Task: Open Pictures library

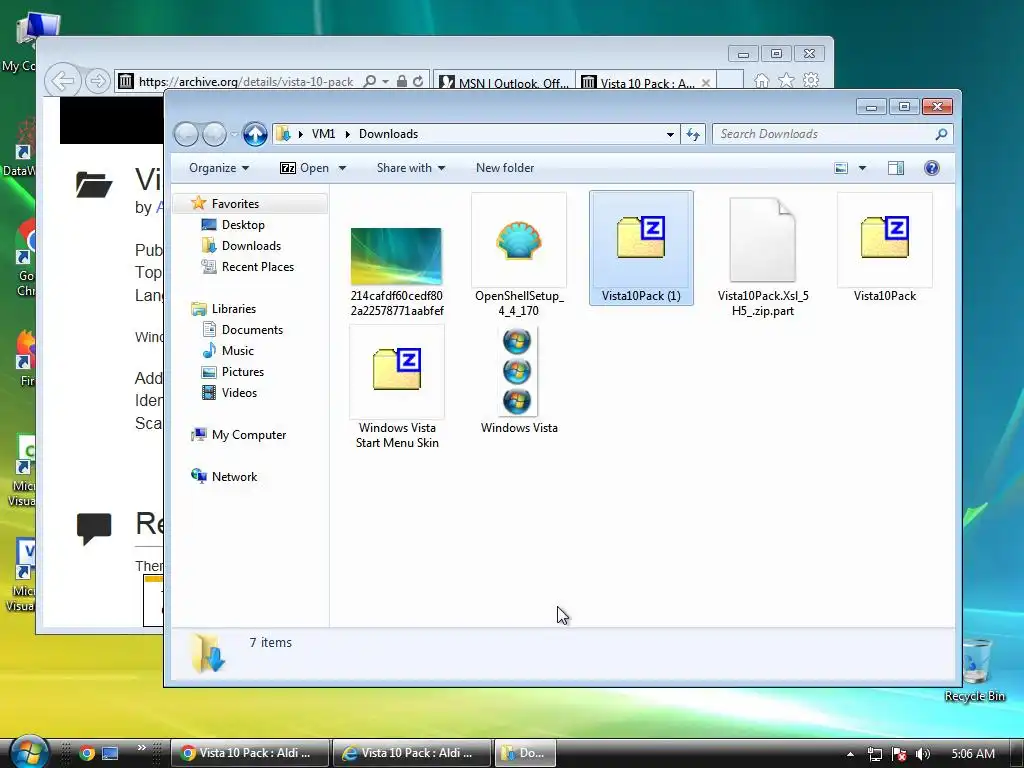Action: (243, 372)
